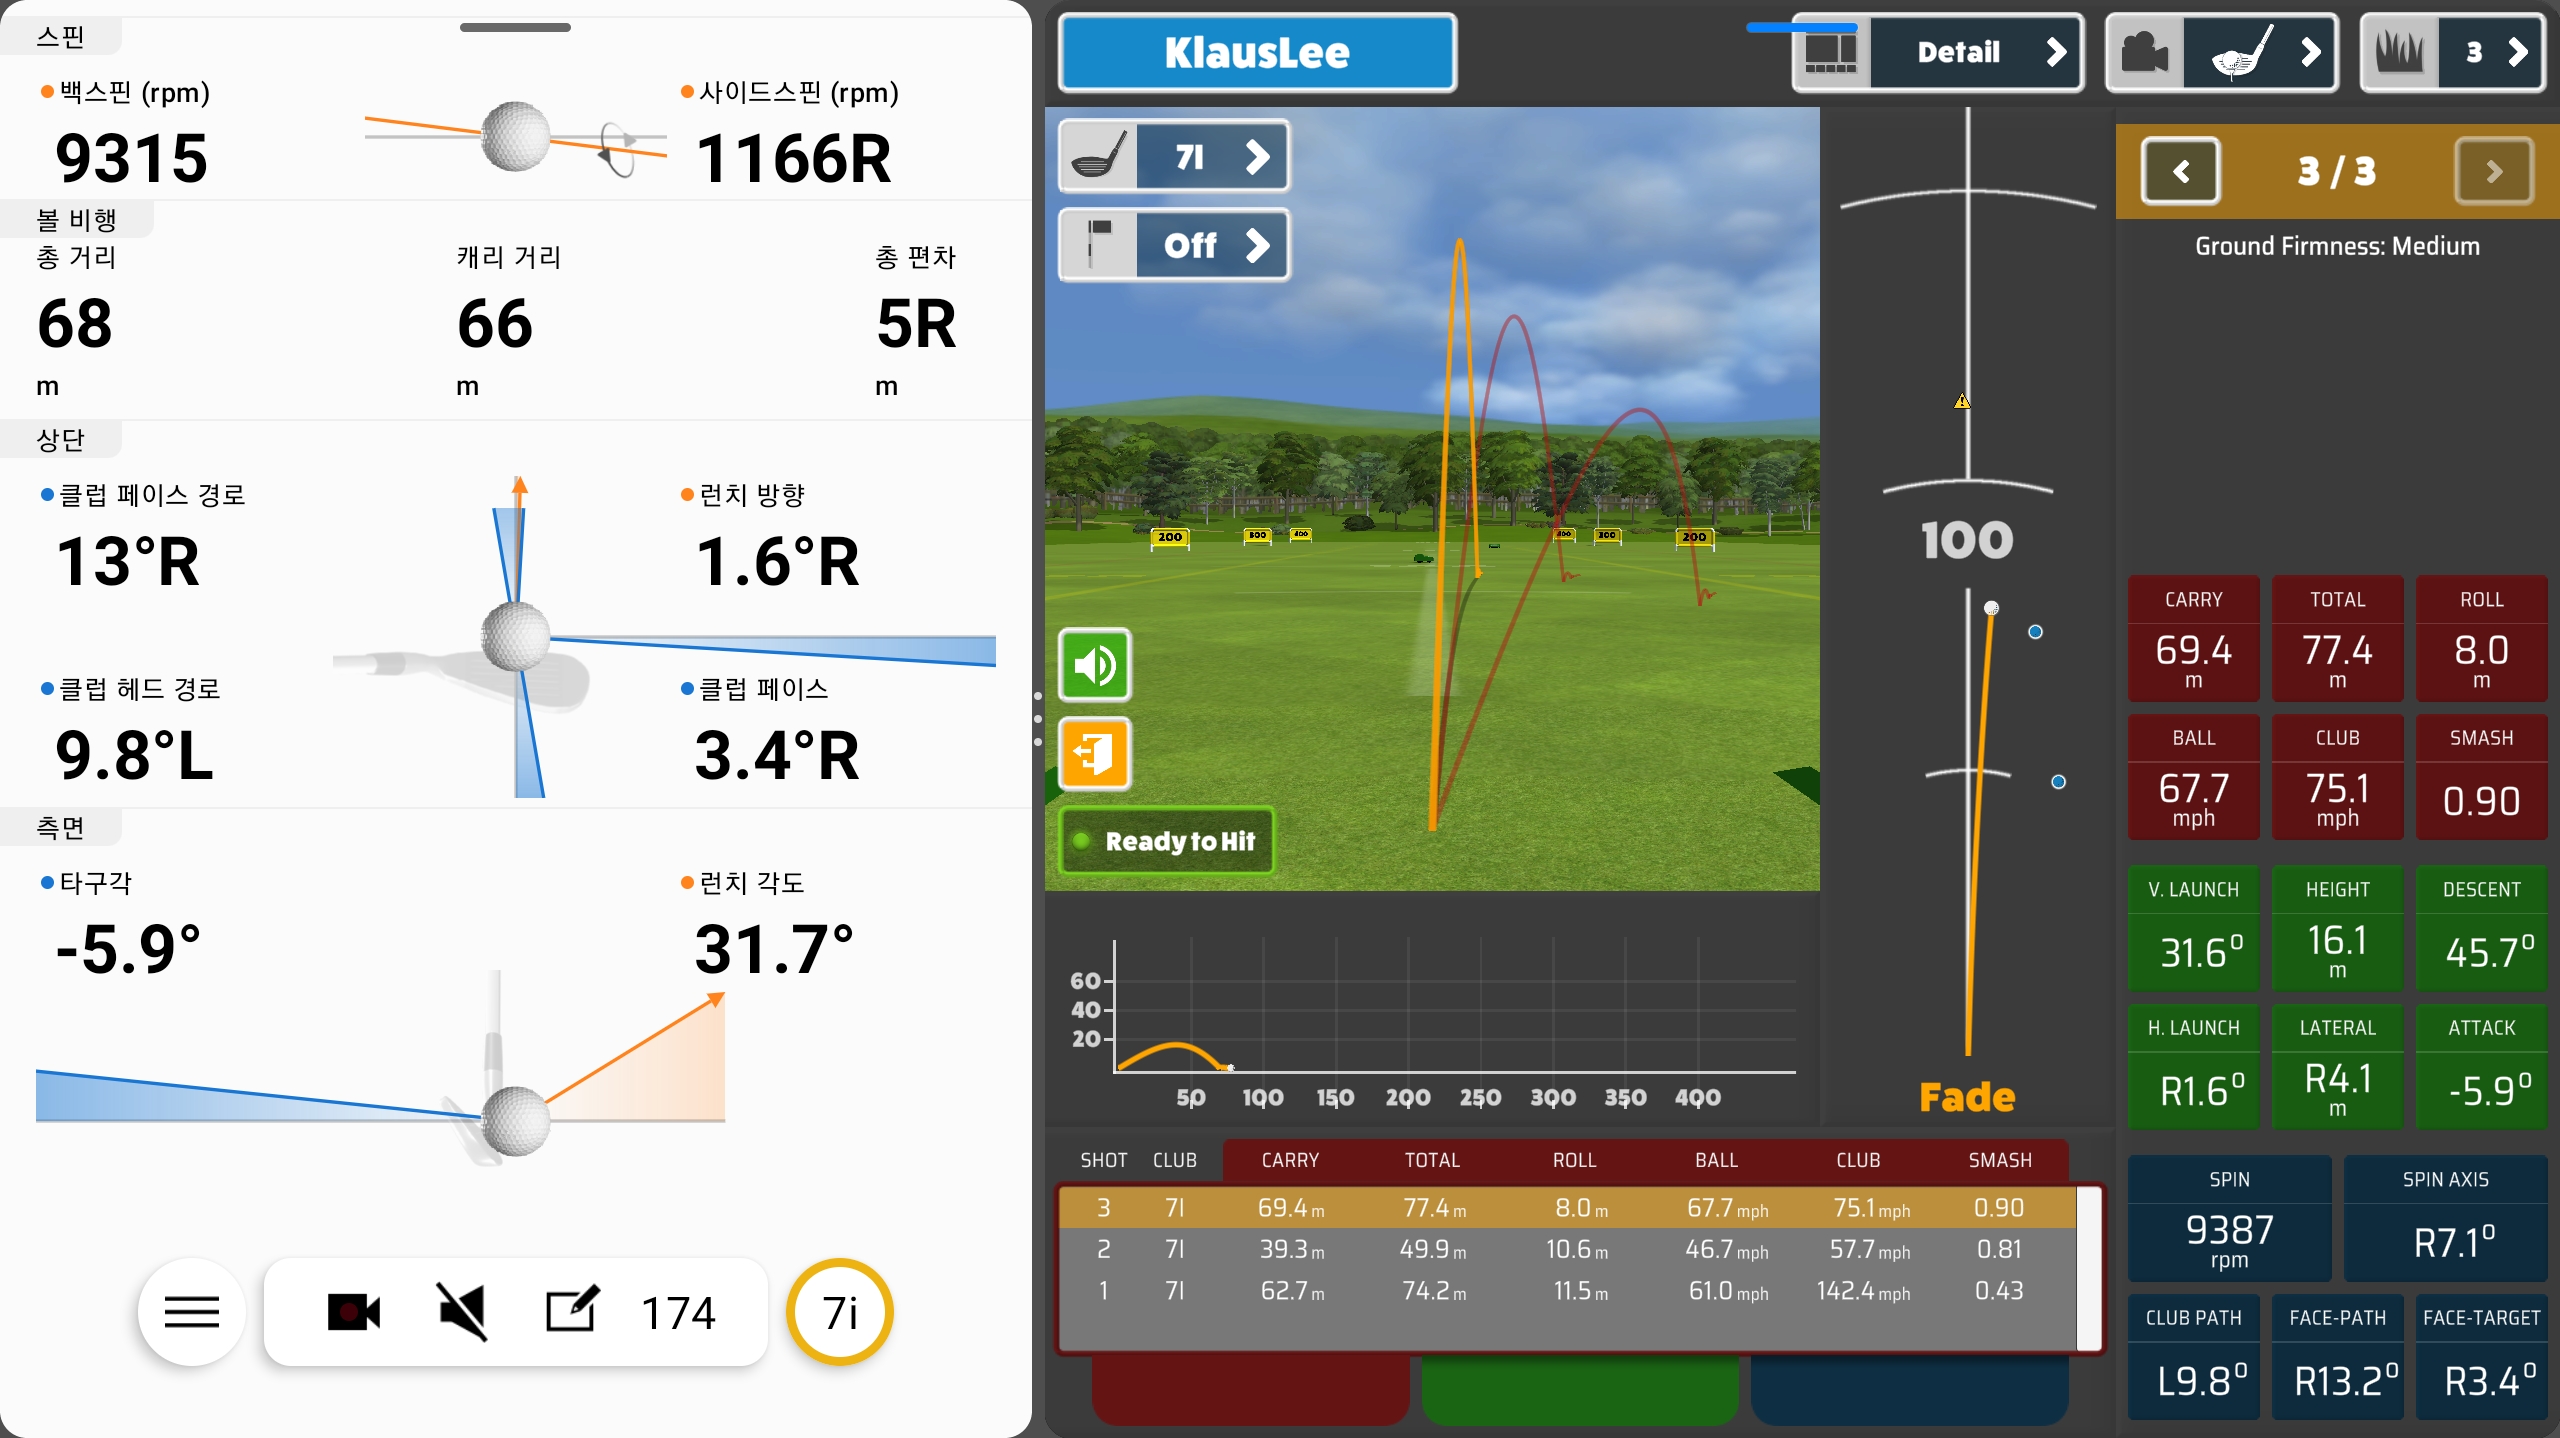Toggle the green sound speaker button
Viewport: 2560px width, 1438px height.
[1095, 665]
